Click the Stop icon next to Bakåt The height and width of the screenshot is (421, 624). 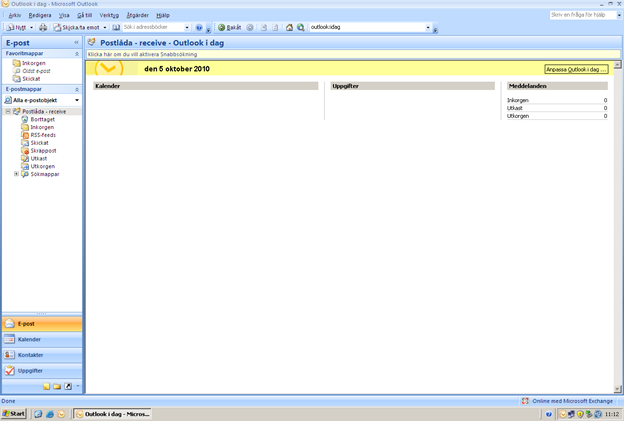[250, 27]
